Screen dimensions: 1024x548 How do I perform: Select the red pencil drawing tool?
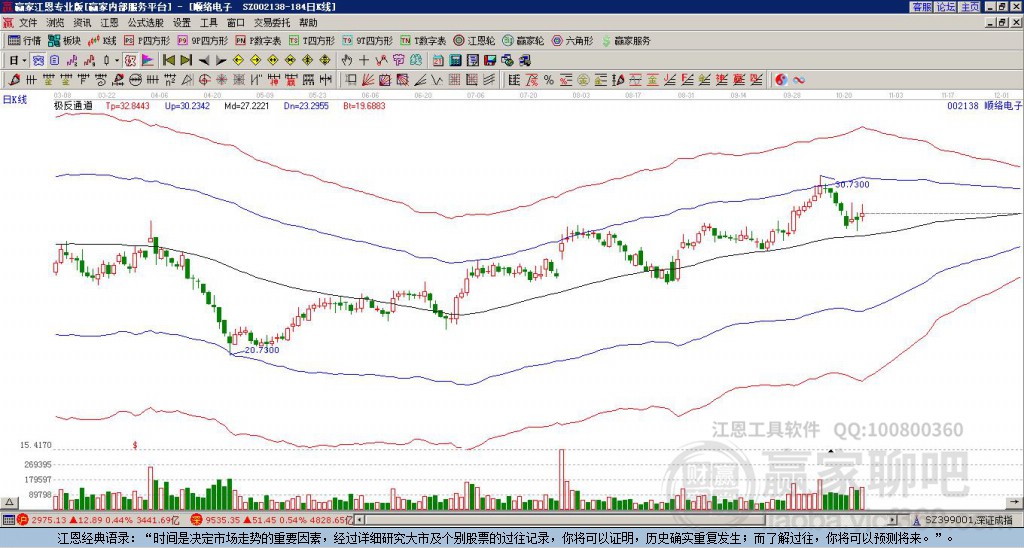tap(14, 80)
